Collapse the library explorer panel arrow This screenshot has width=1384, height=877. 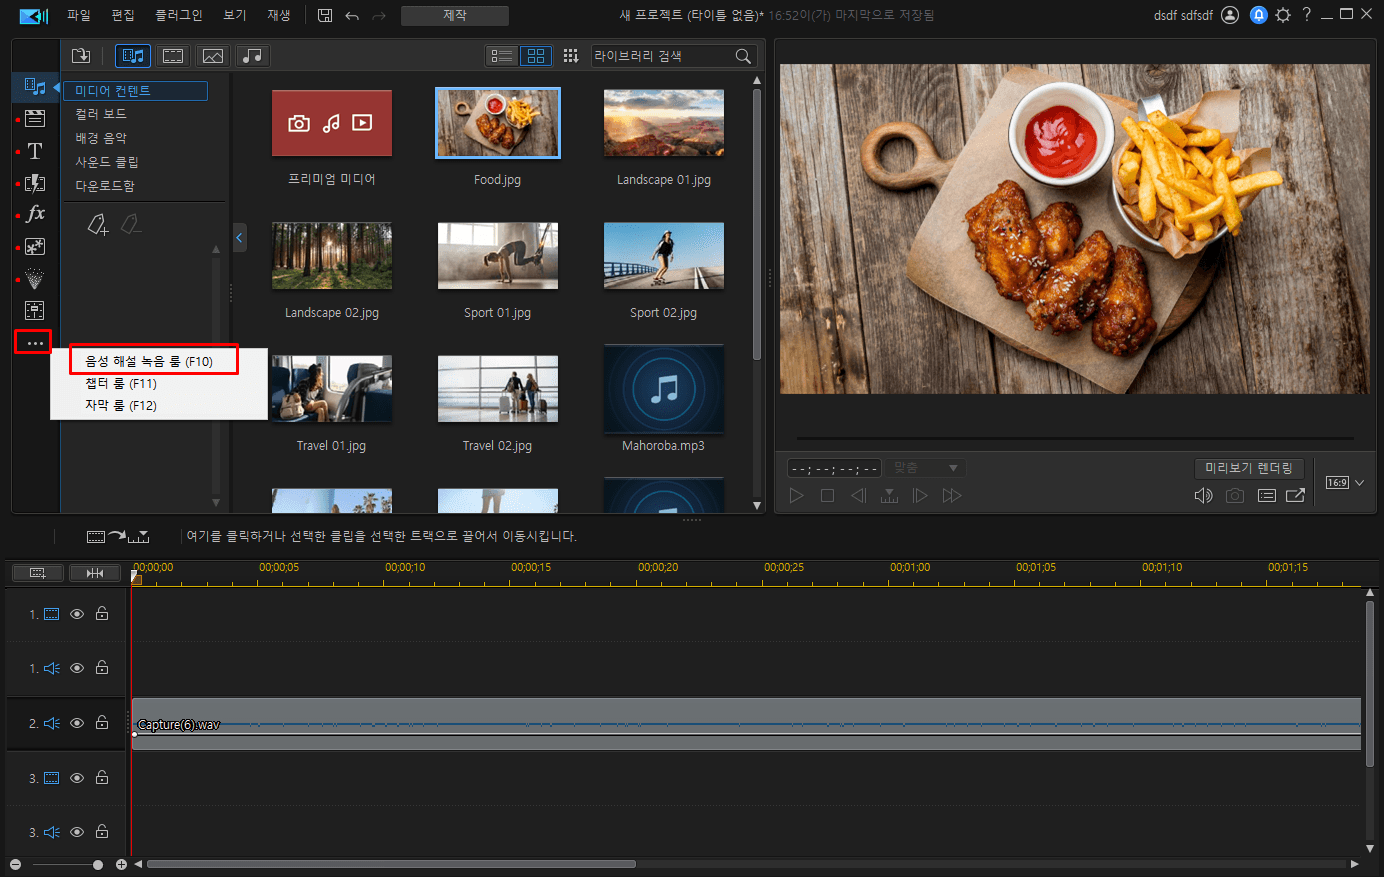(x=239, y=238)
